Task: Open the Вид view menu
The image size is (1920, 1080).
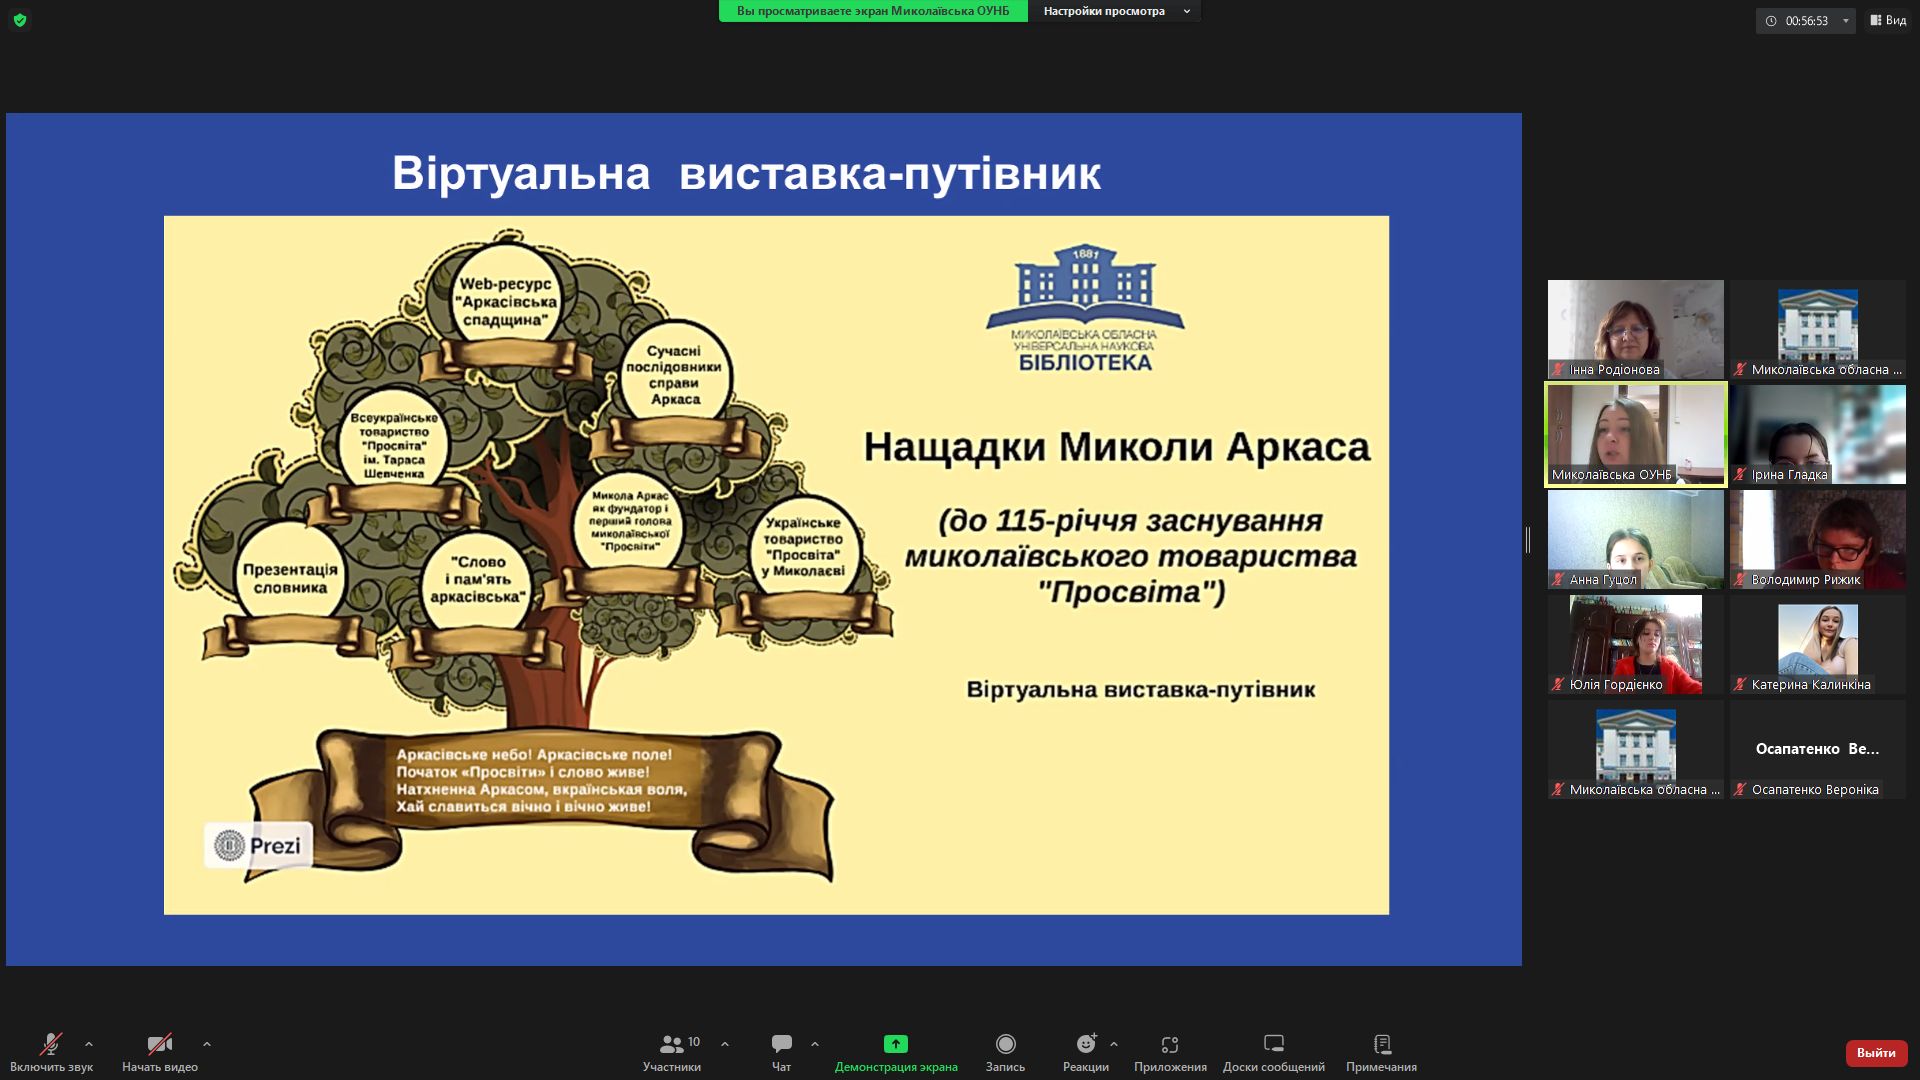Action: 1888,20
